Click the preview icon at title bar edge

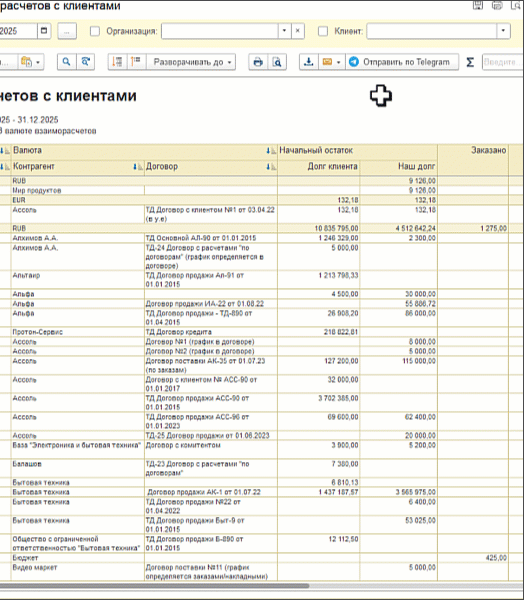[517, 5]
